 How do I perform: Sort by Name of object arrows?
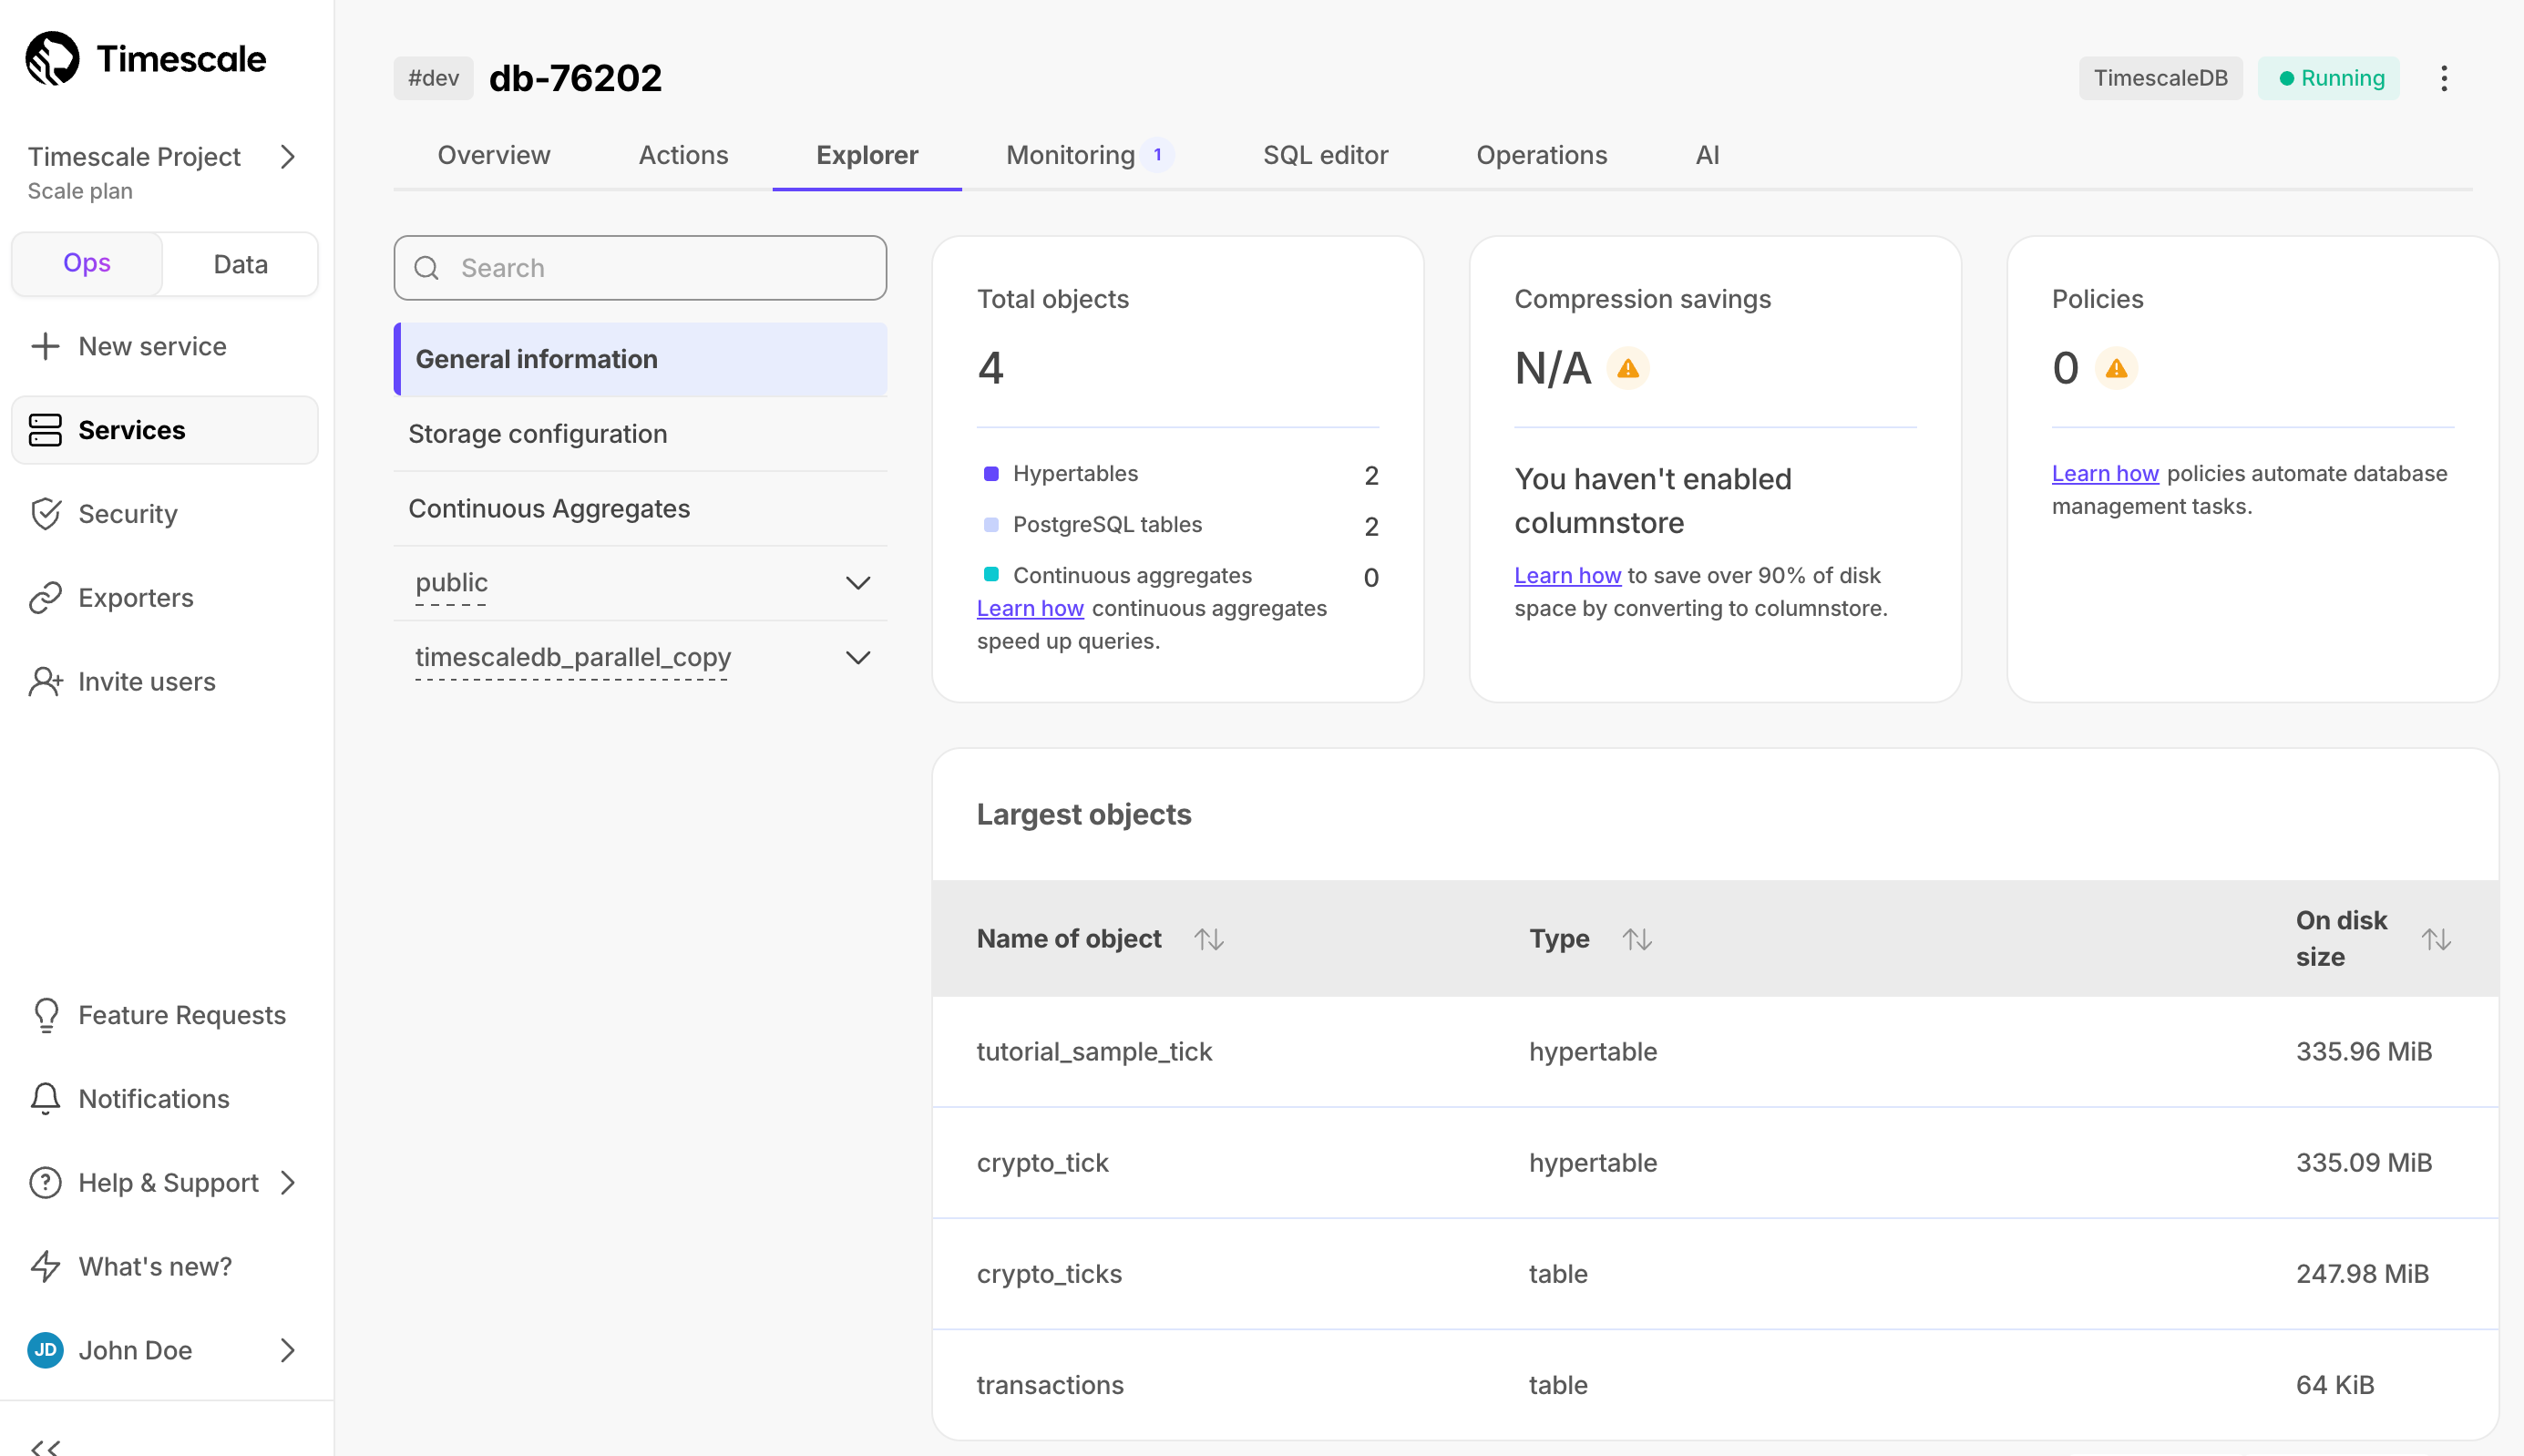[x=1209, y=939]
